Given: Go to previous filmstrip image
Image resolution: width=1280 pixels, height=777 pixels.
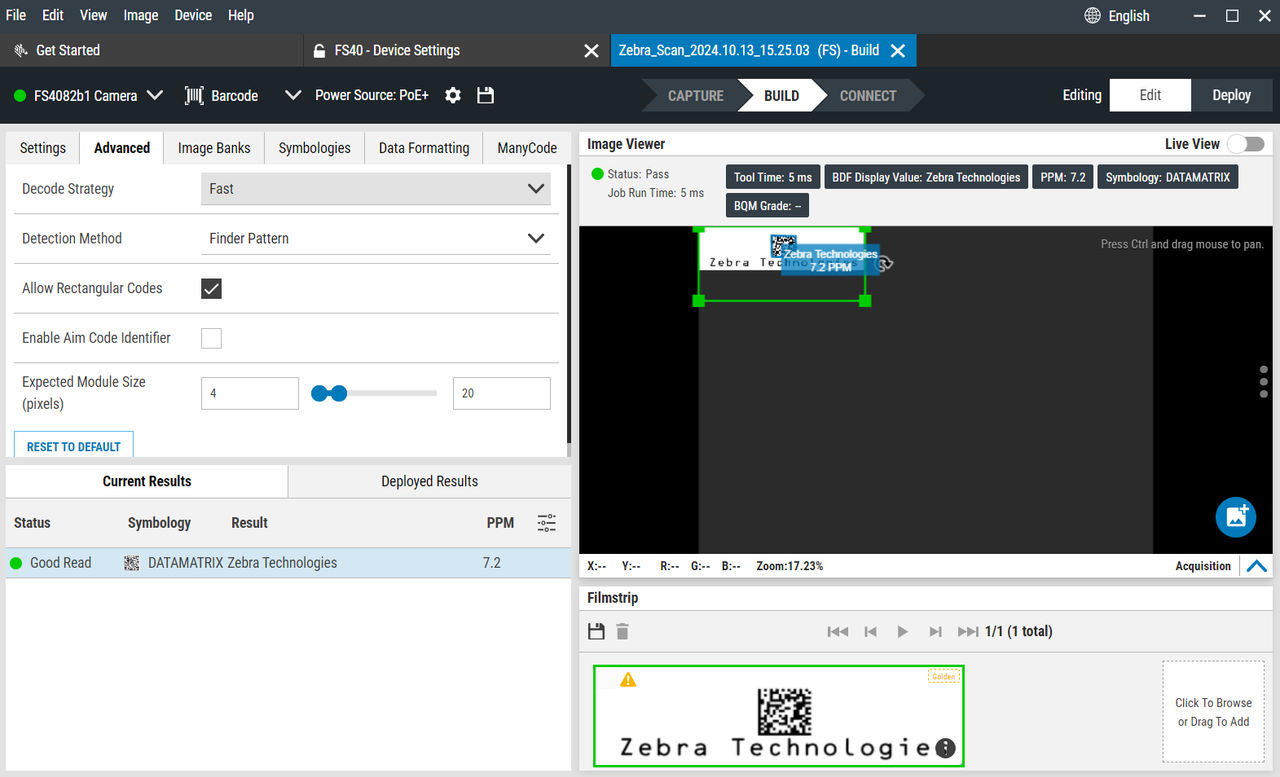Looking at the screenshot, I should [x=870, y=631].
